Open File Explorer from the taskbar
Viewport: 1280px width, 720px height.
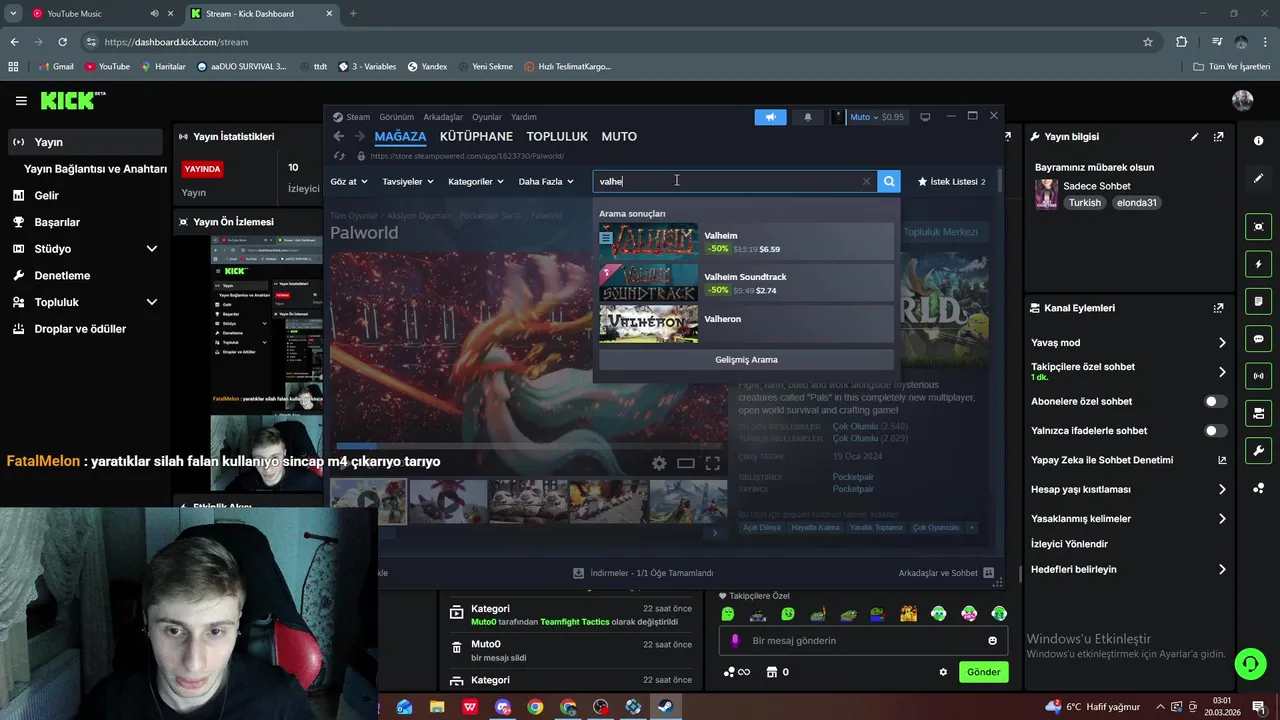pyautogui.click(x=437, y=707)
